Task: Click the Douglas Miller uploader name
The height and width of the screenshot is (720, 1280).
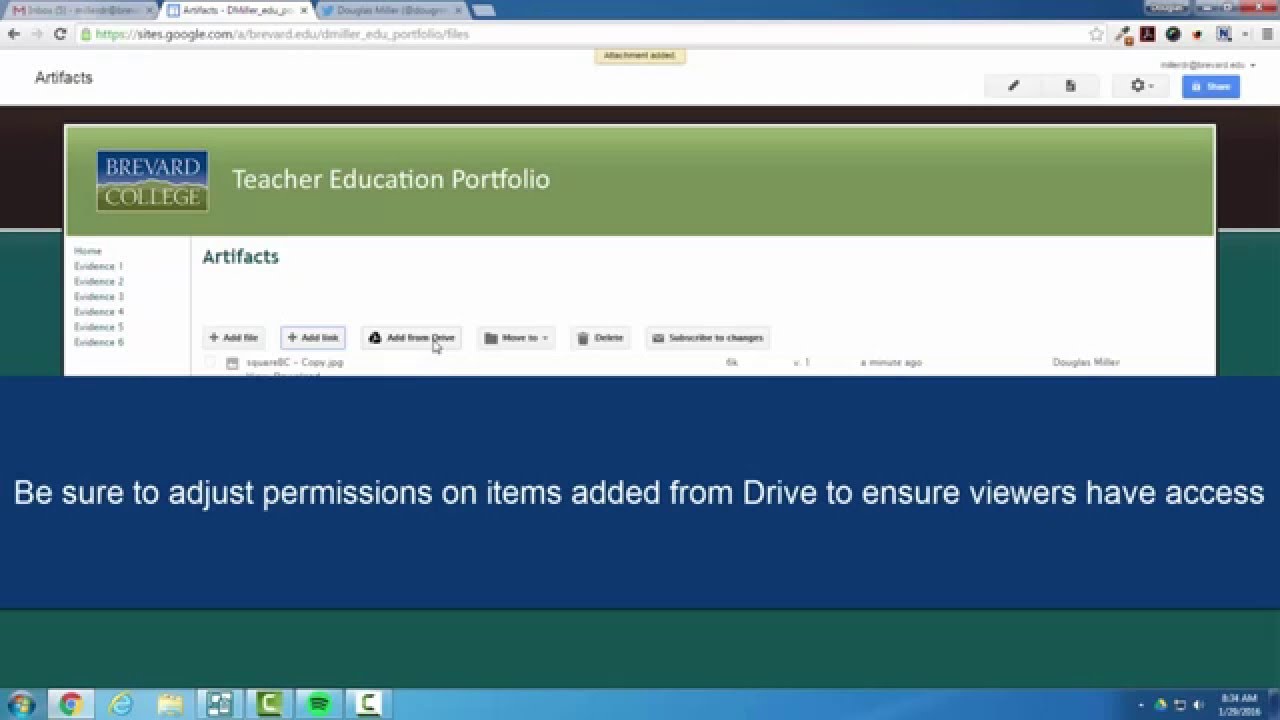Action: [x=1086, y=362]
